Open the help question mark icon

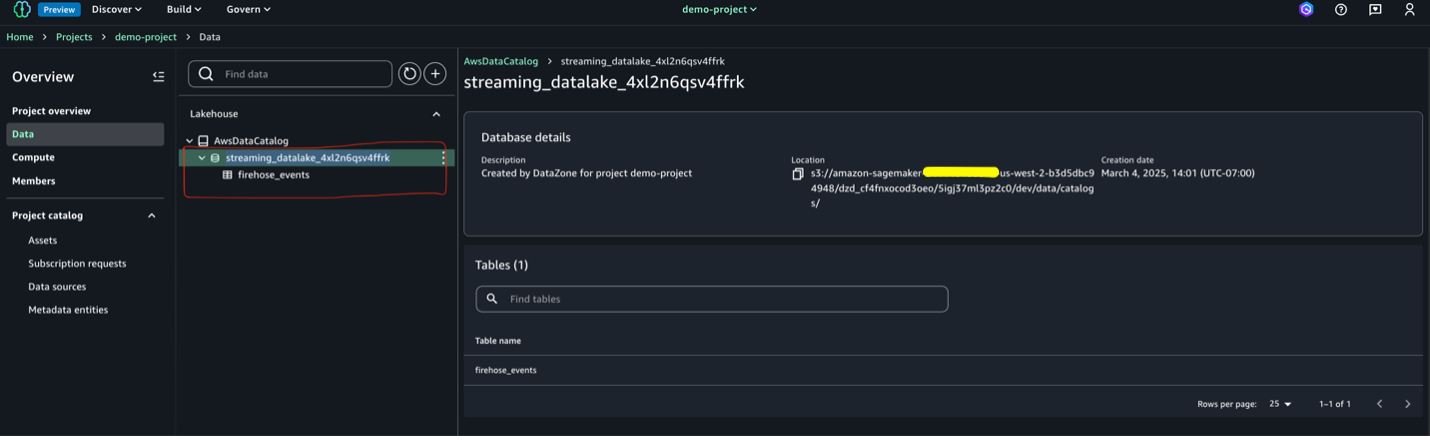[x=1341, y=10]
